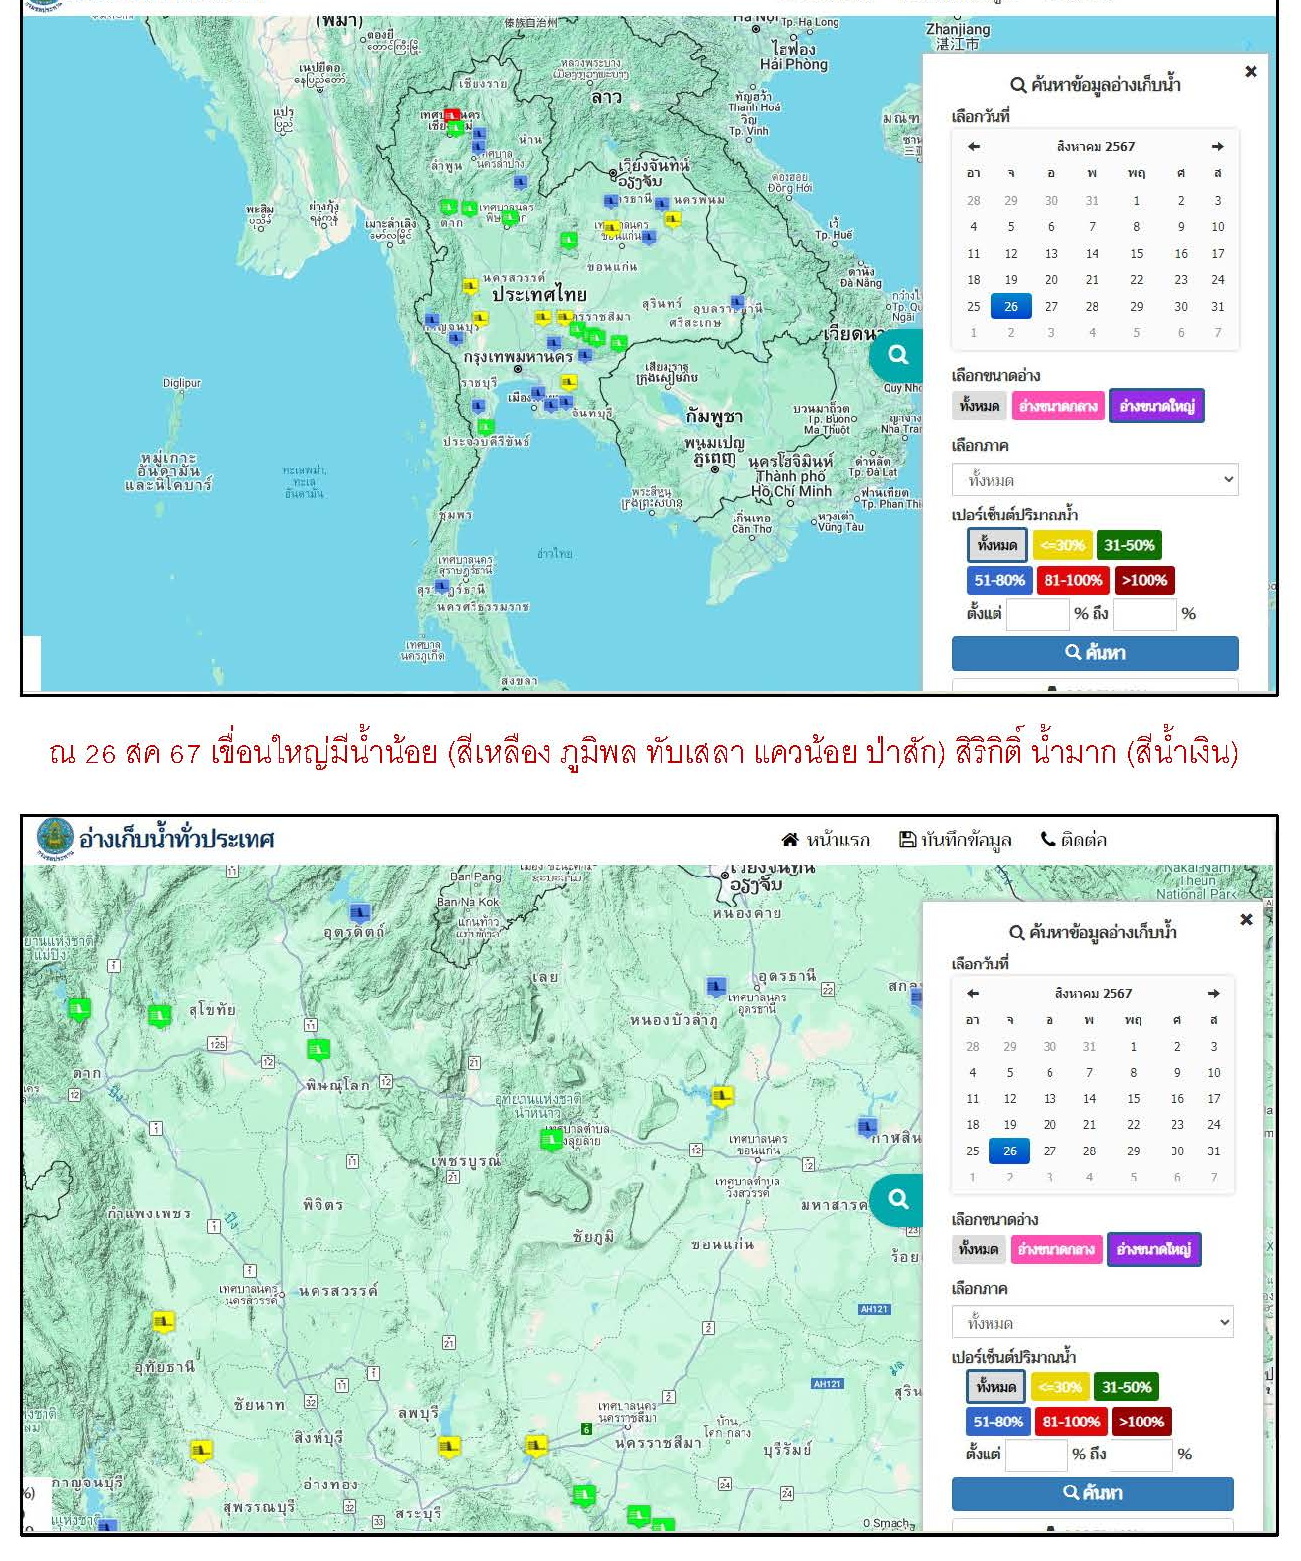Open teal search circle on lower map
The image size is (1301, 1561).
(896, 1200)
